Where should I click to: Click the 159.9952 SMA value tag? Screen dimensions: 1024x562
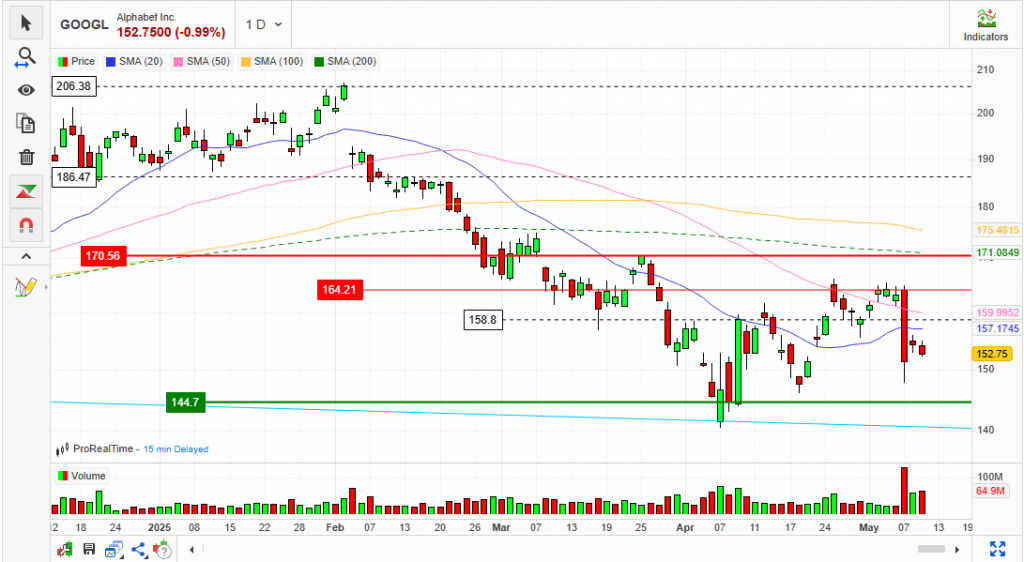tap(997, 313)
